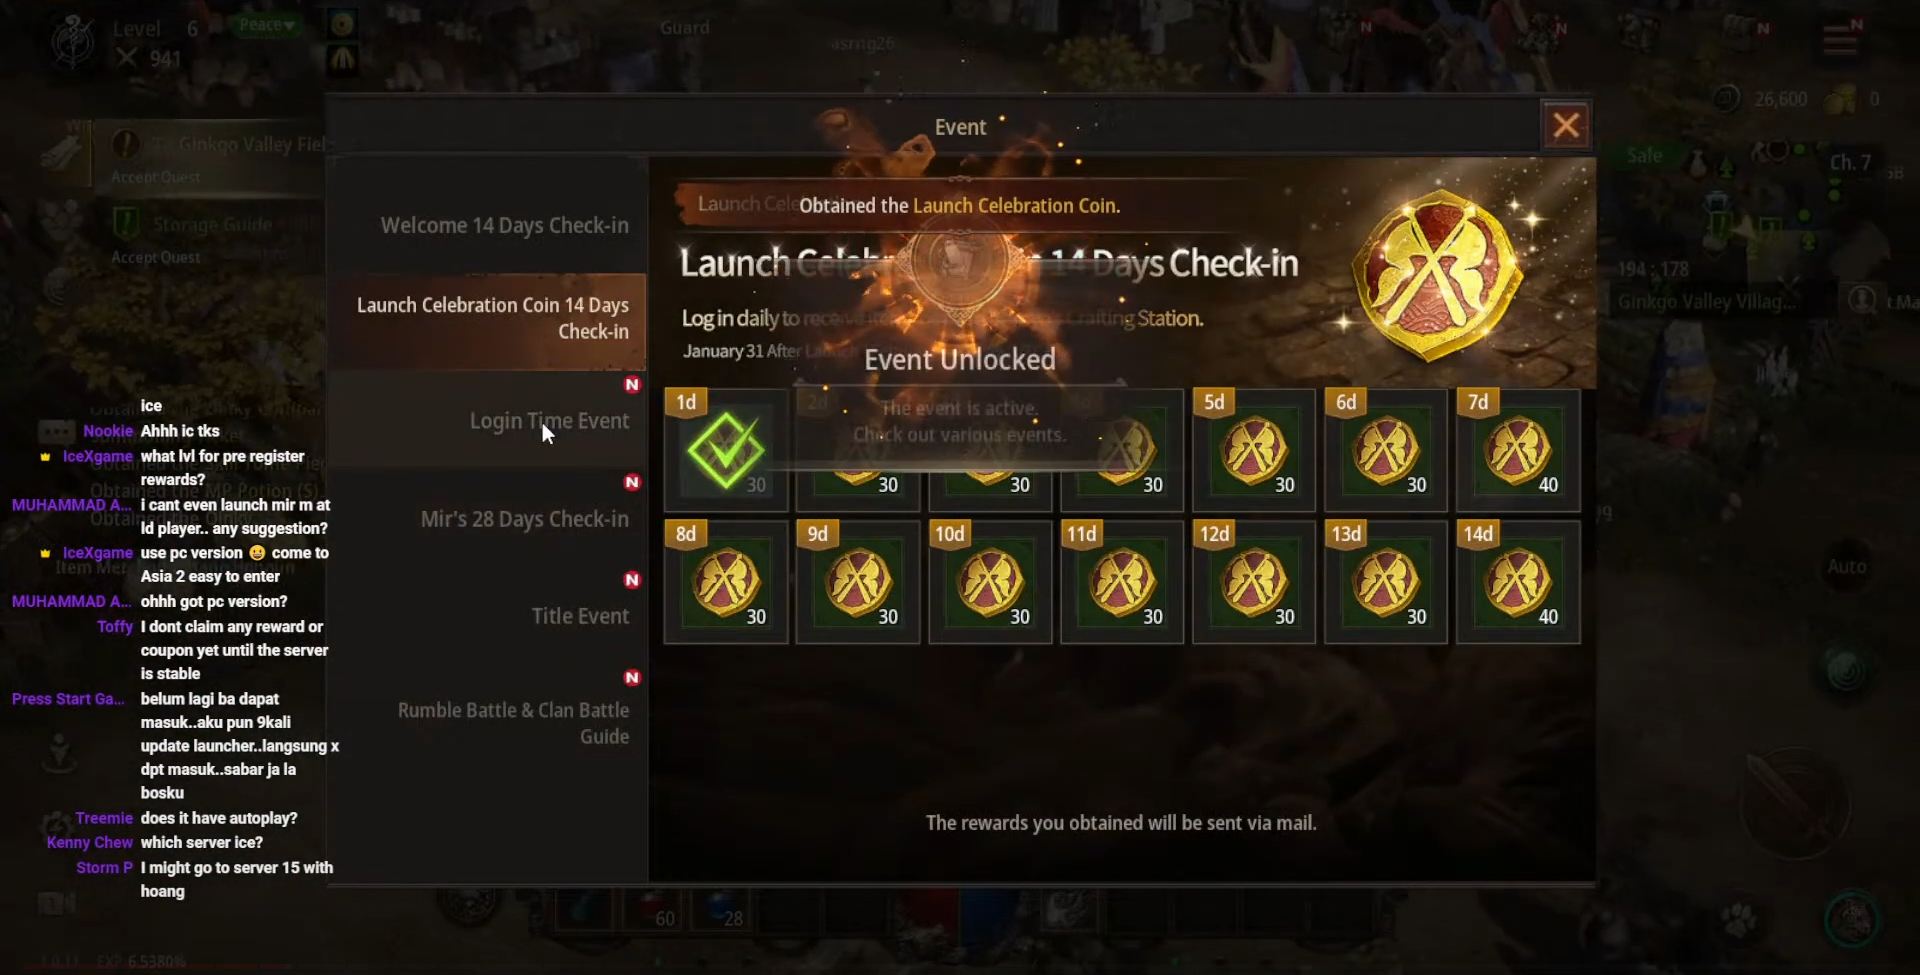Open the hamburger main menu icon
1920x975 pixels.
coord(1840,40)
